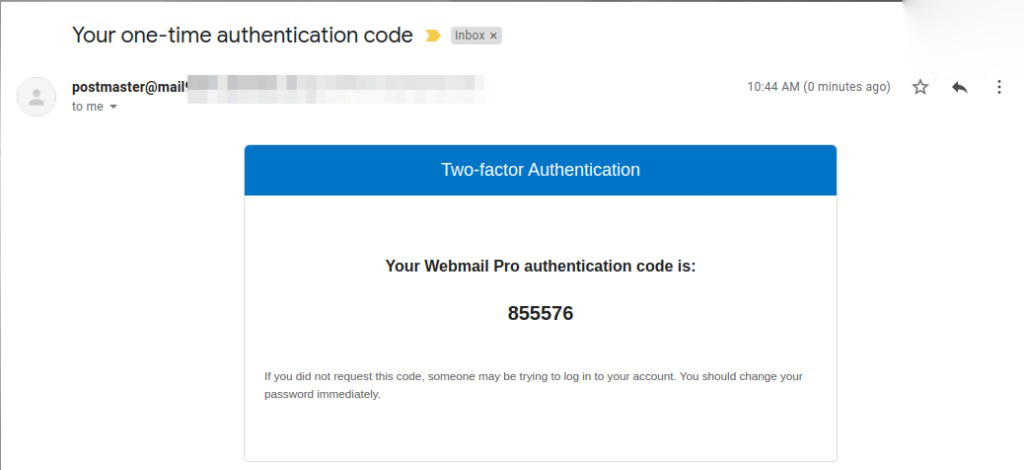The width and height of the screenshot is (1024, 470).
Task: Click the blank area below the warning text
Action: 540,432
